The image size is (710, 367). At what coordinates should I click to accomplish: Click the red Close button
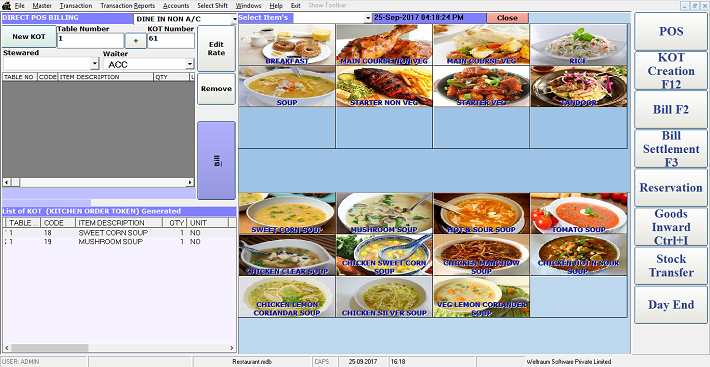[507, 18]
